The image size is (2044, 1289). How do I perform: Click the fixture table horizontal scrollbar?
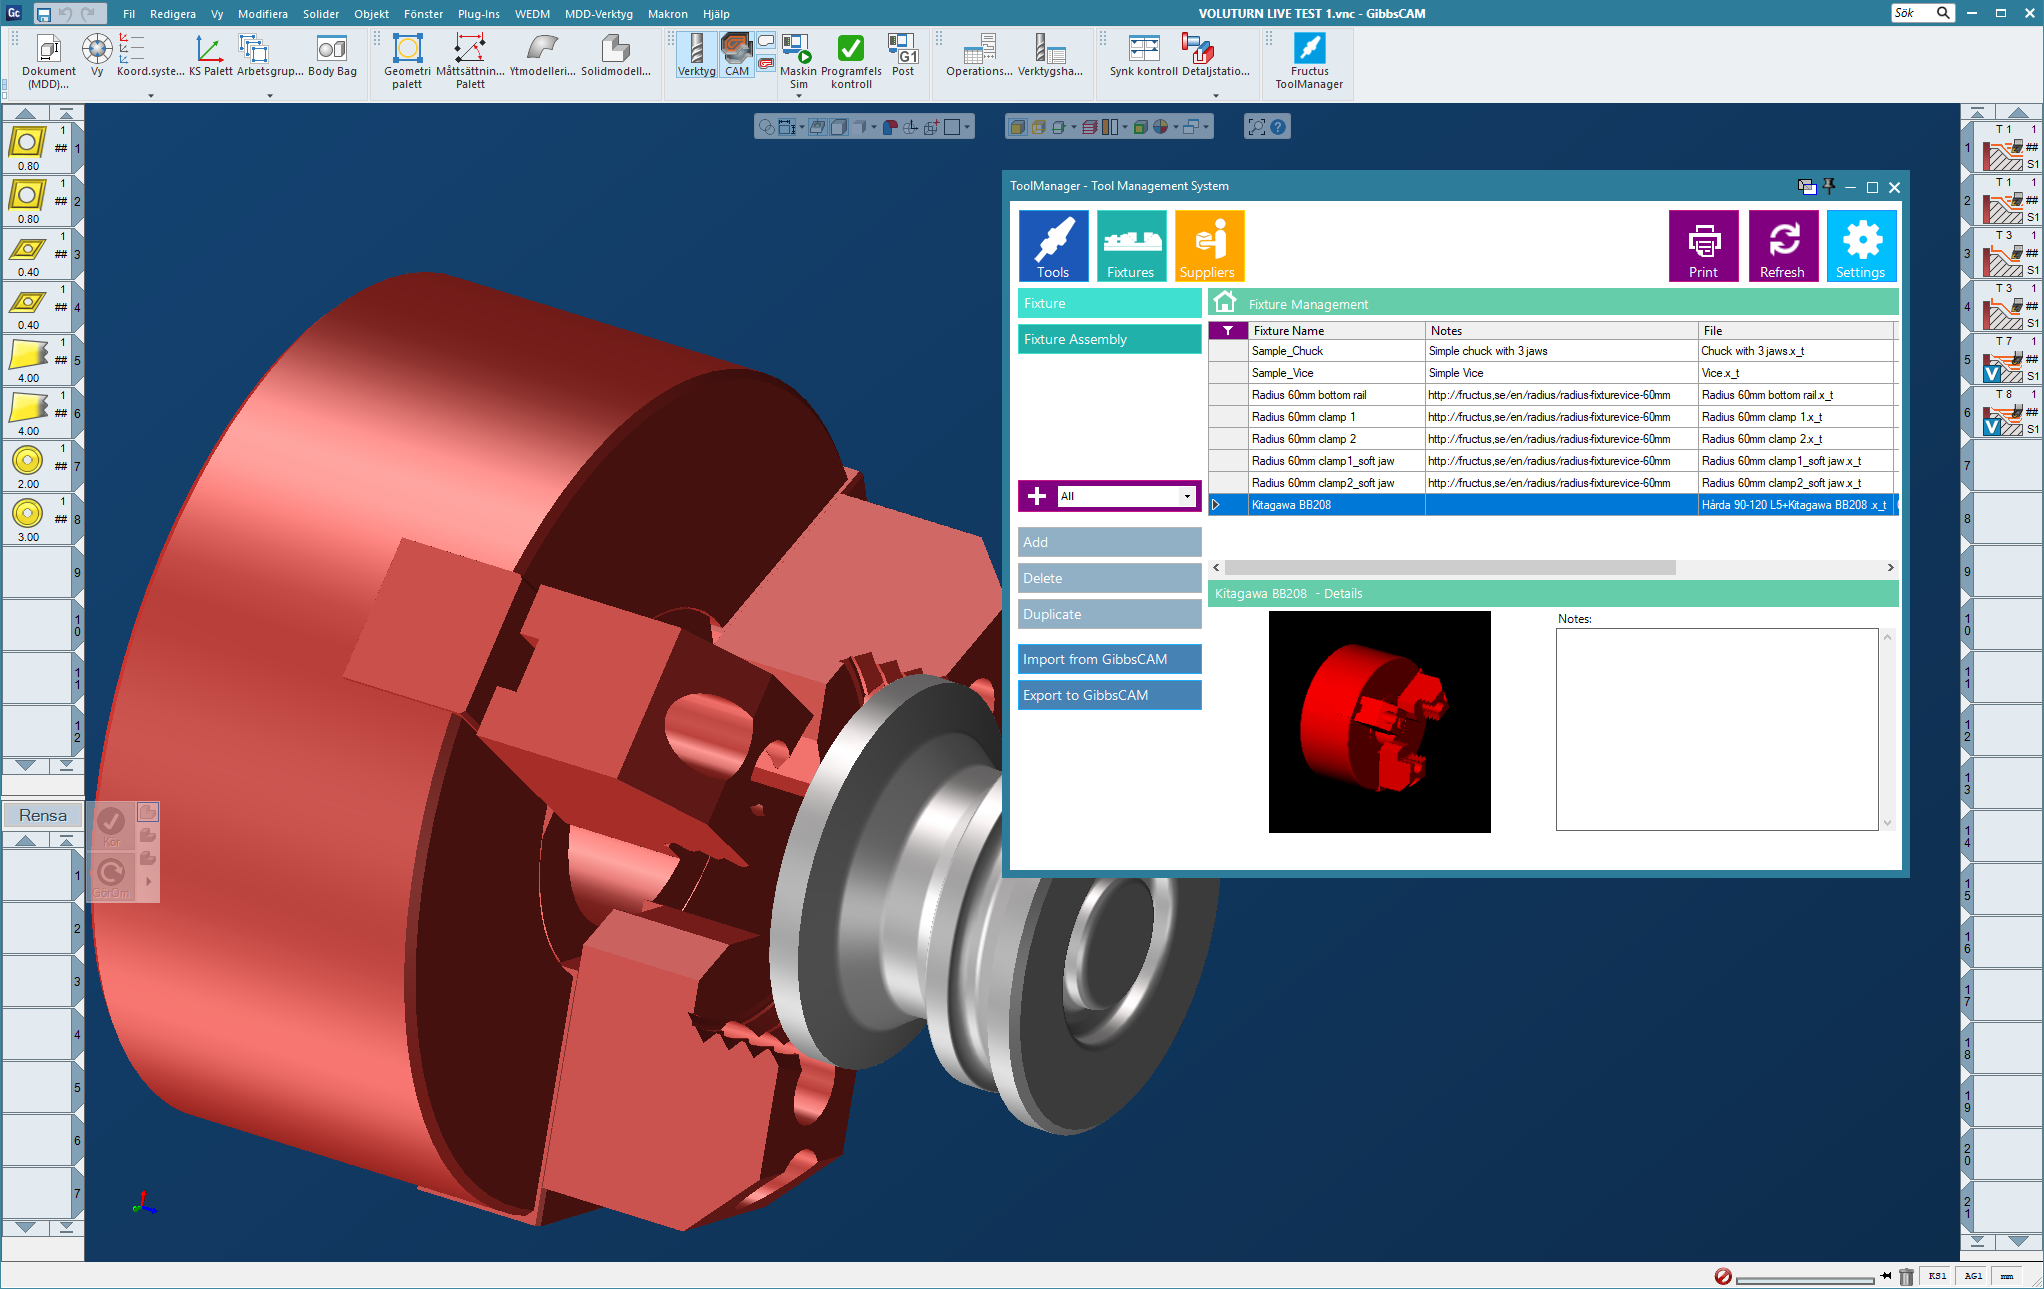[1449, 567]
